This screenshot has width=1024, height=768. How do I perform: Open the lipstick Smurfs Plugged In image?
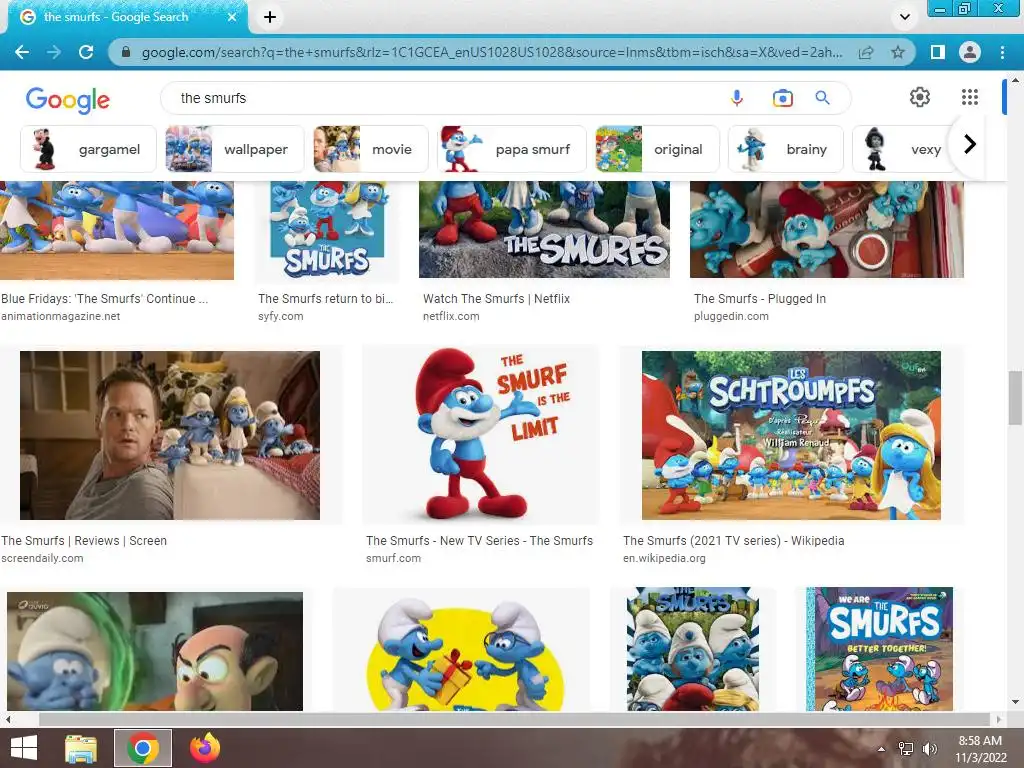(827, 230)
